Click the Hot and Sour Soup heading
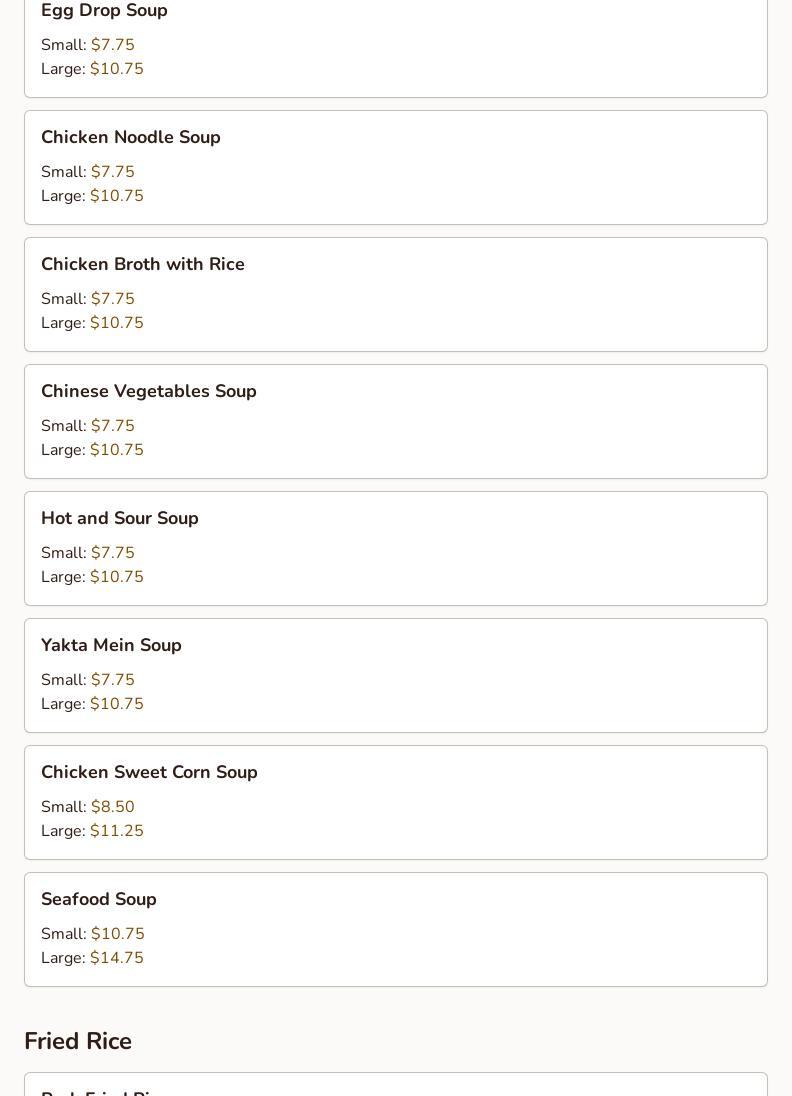 tap(119, 518)
